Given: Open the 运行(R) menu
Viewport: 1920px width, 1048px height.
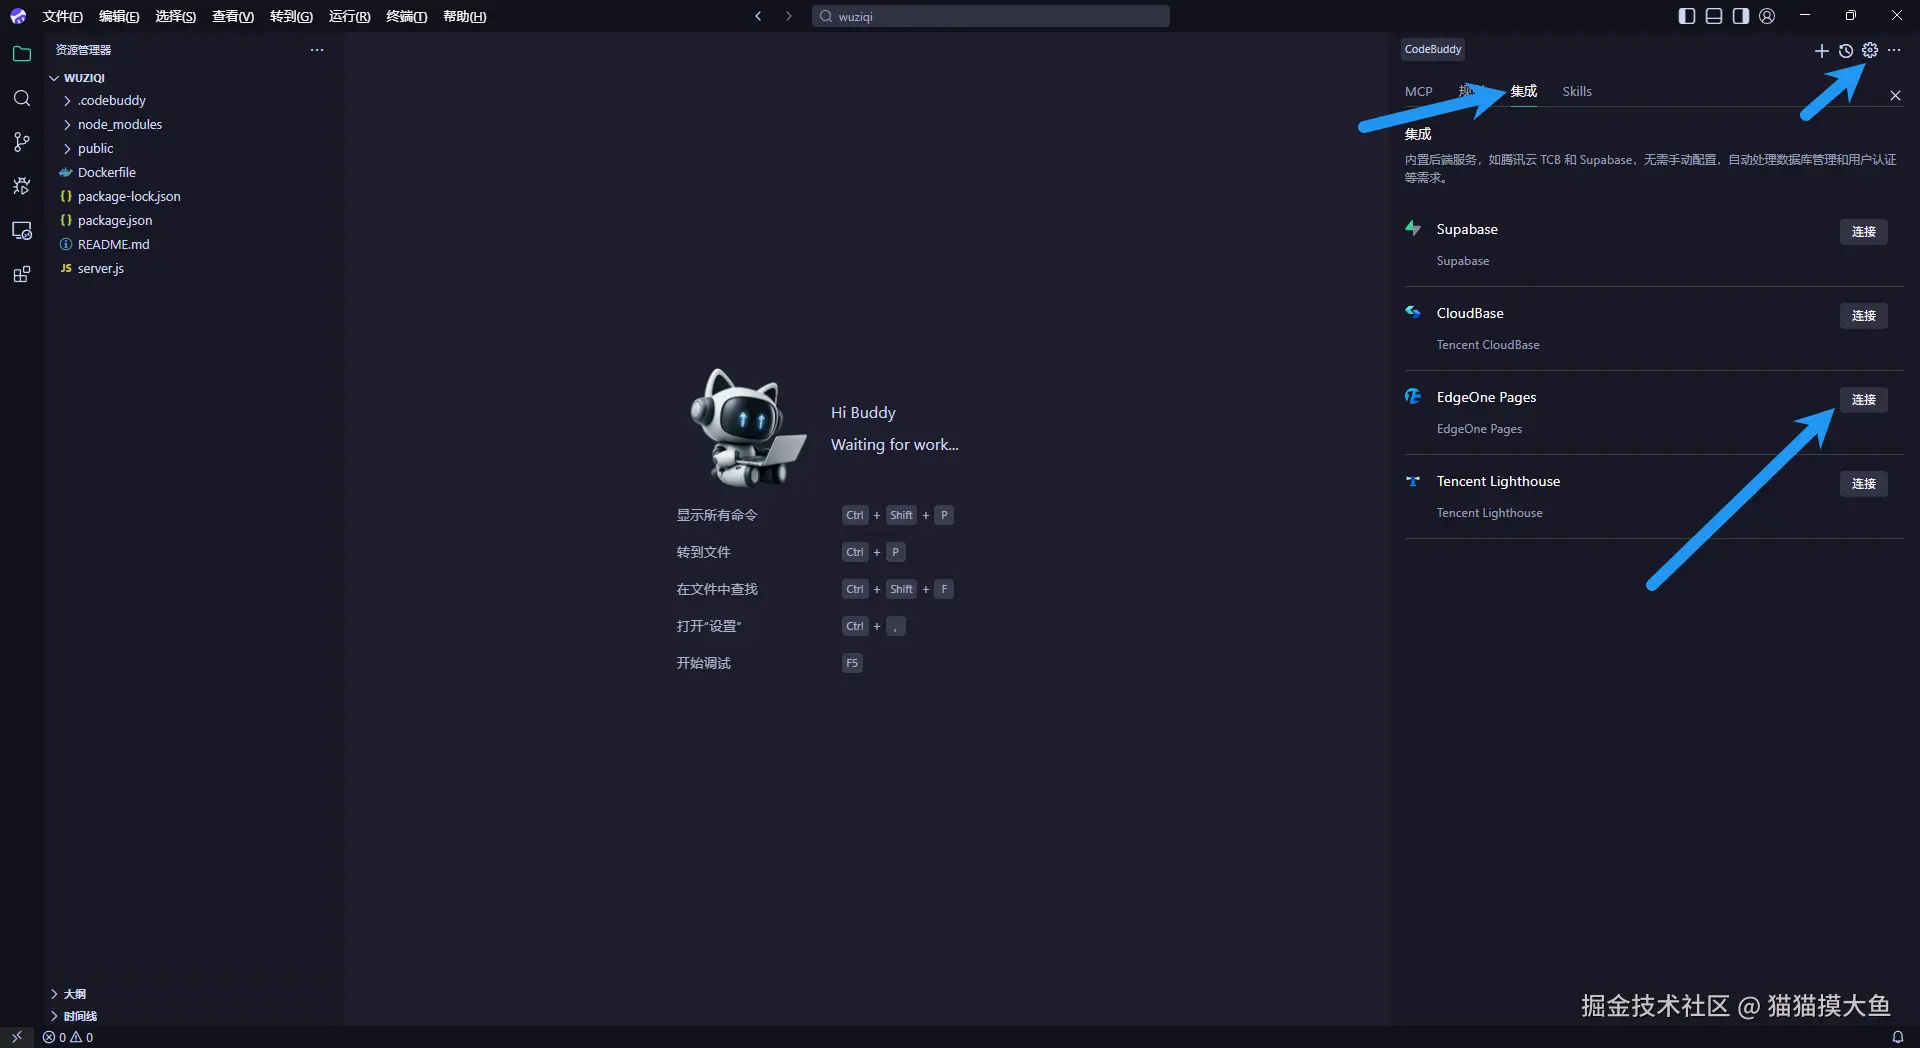Looking at the screenshot, I should (349, 16).
